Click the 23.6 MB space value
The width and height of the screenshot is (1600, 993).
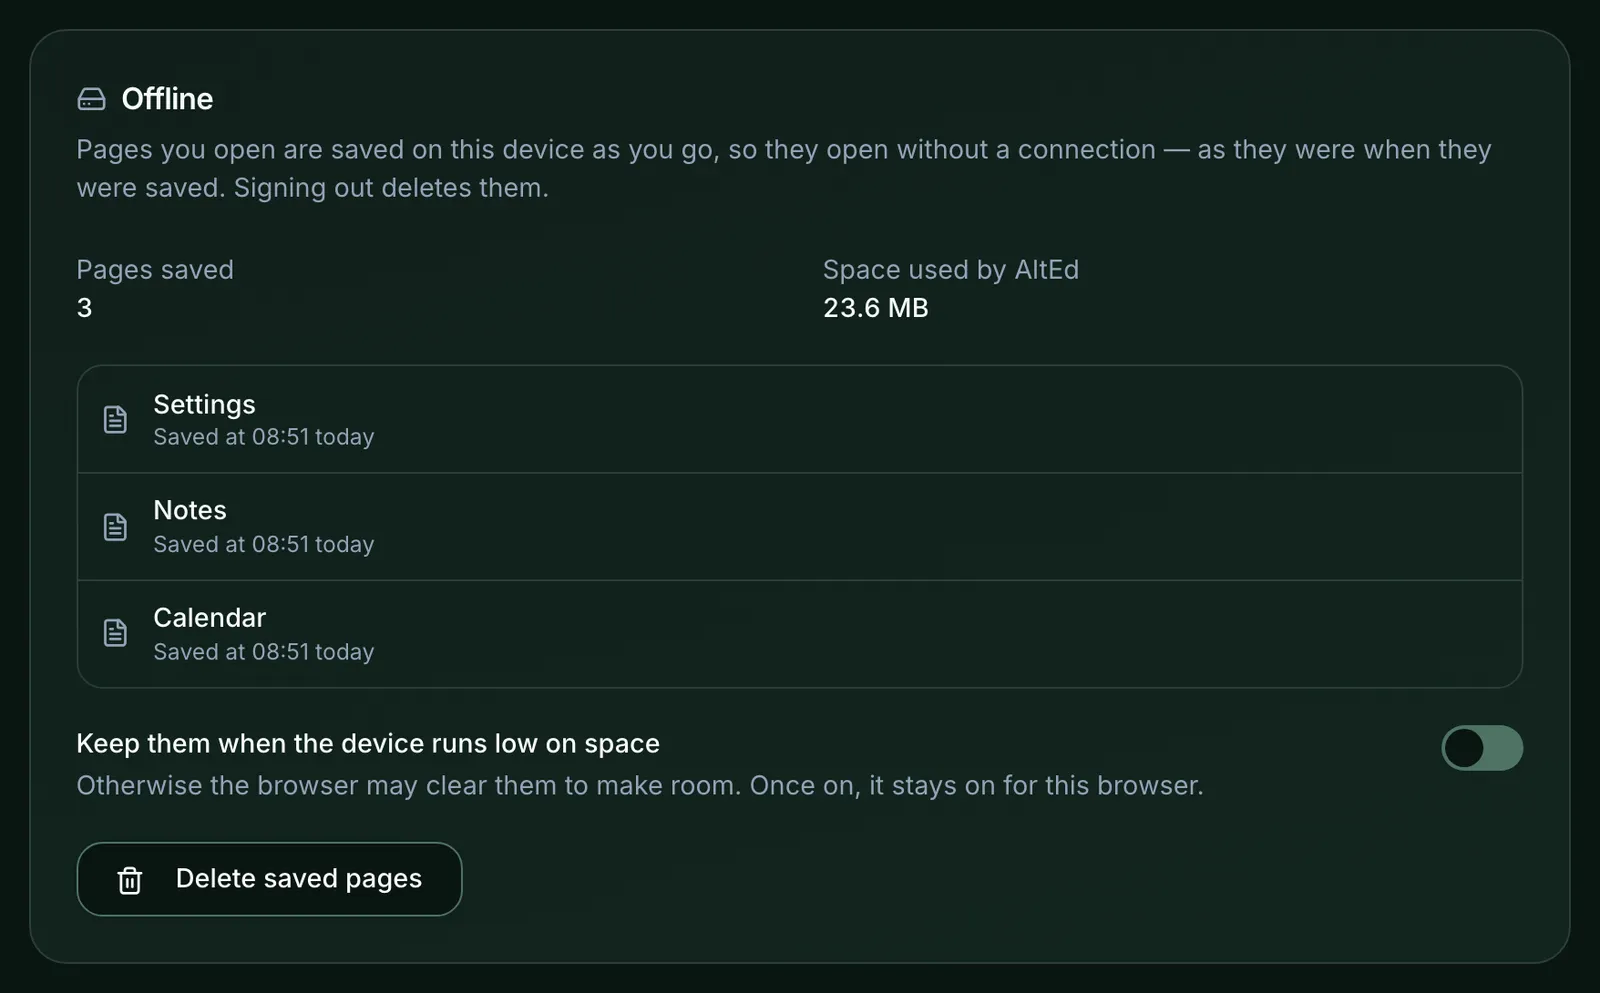pos(876,308)
